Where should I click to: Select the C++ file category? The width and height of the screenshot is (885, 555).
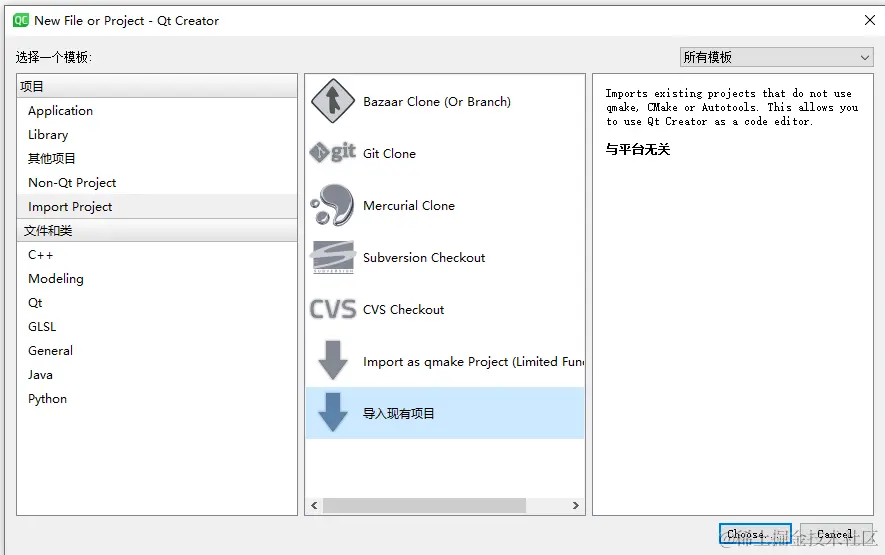(x=157, y=255)
